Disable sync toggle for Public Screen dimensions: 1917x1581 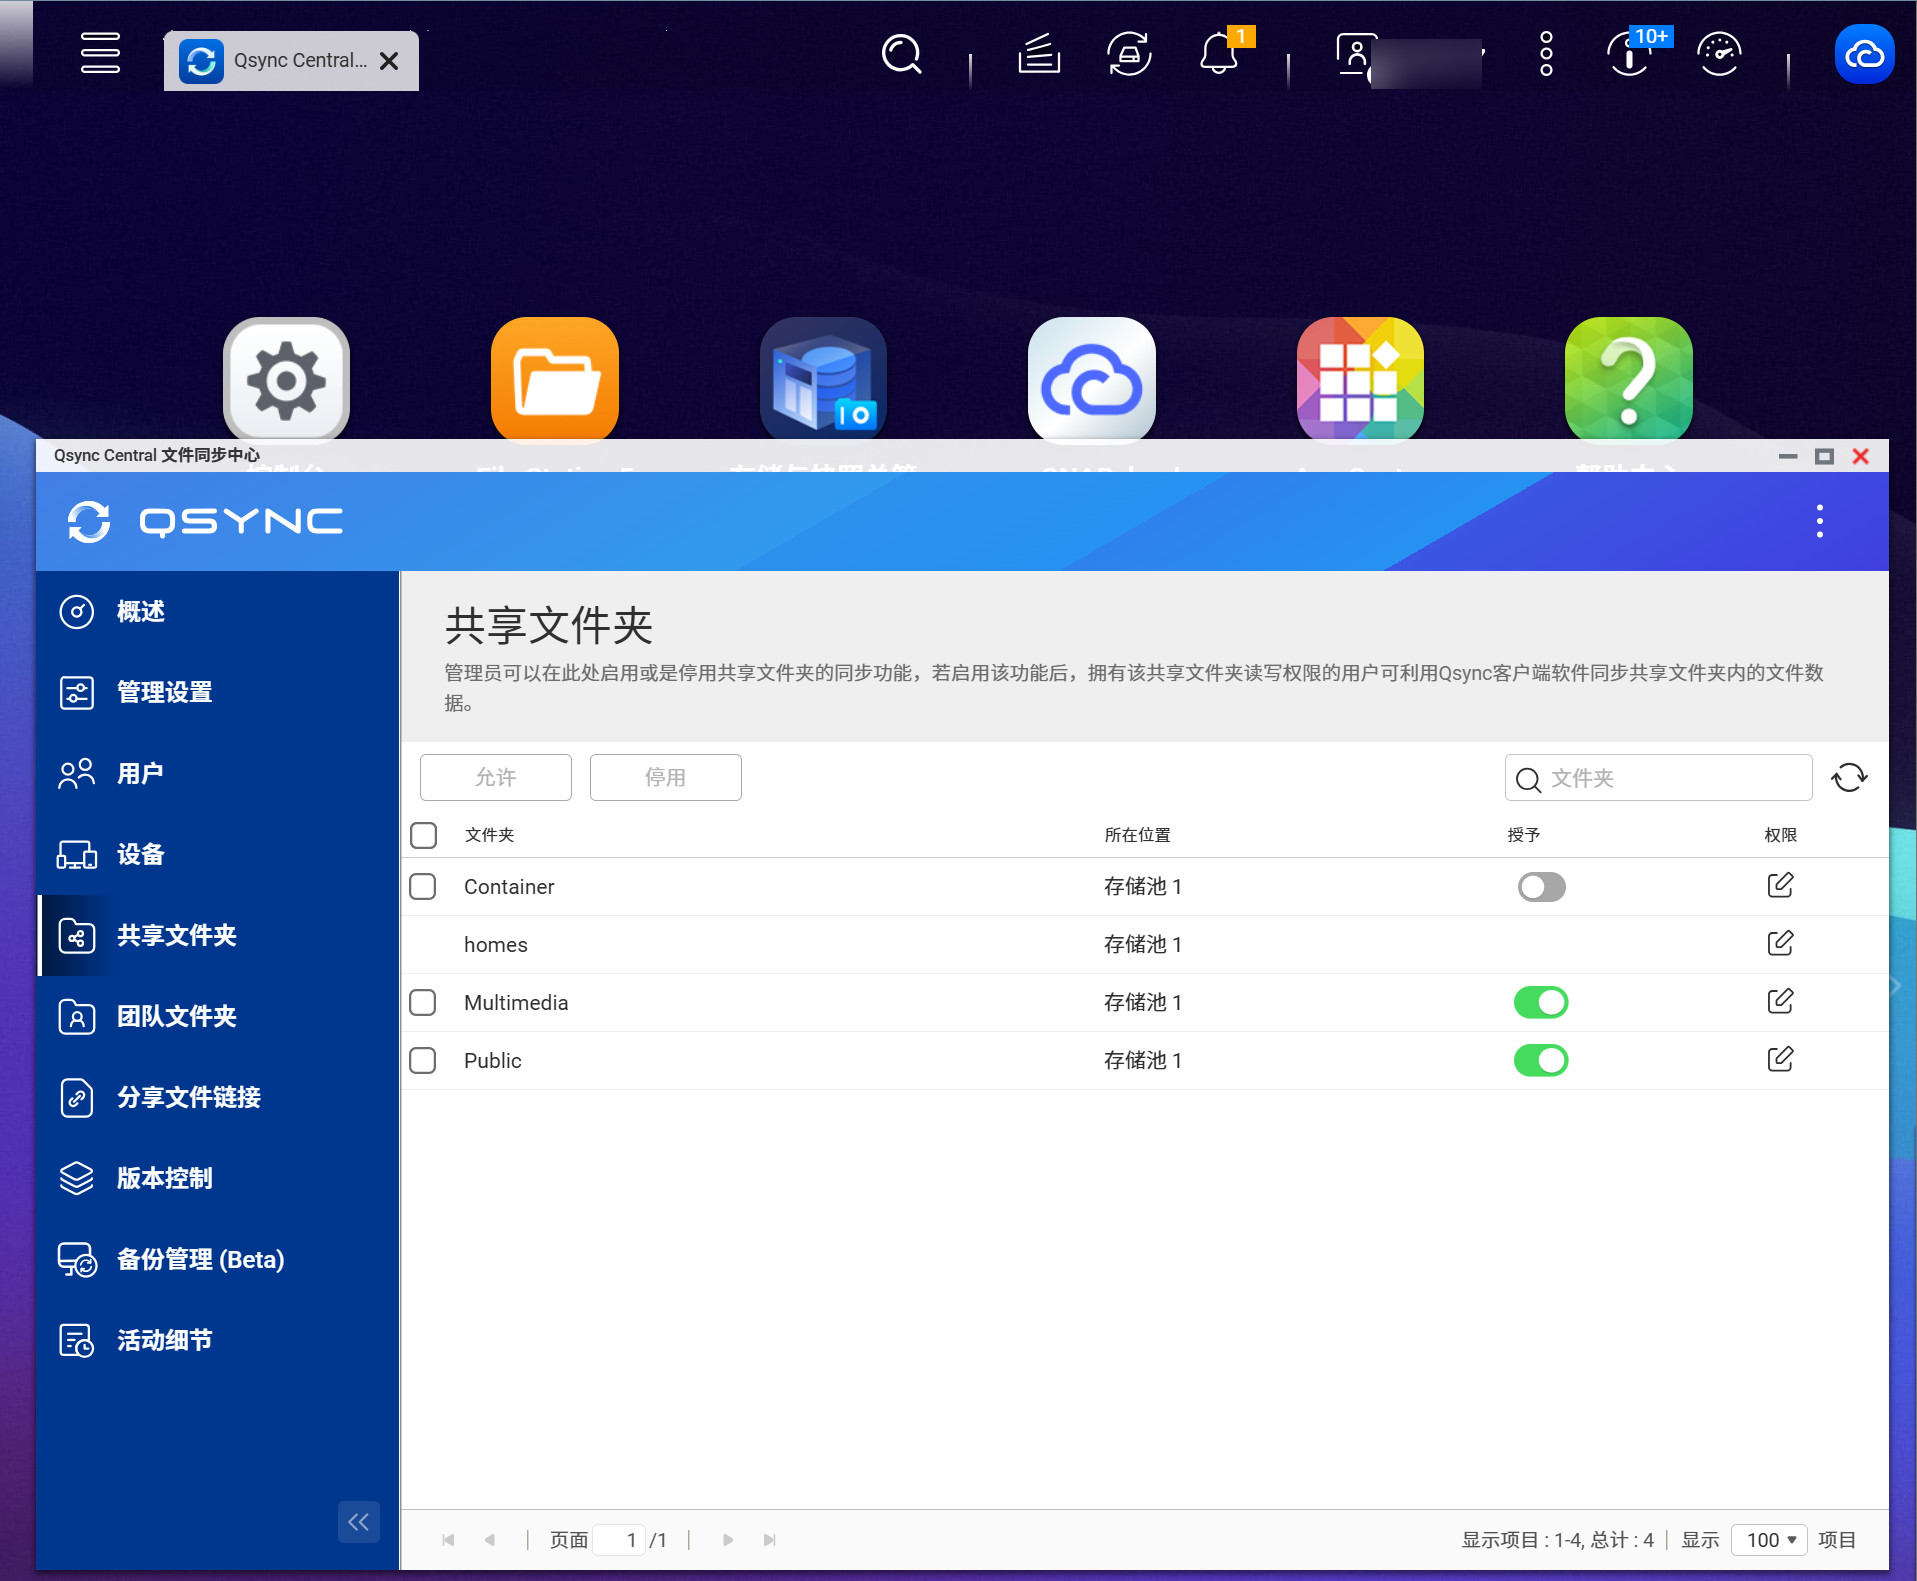tap(1541, 1060)
